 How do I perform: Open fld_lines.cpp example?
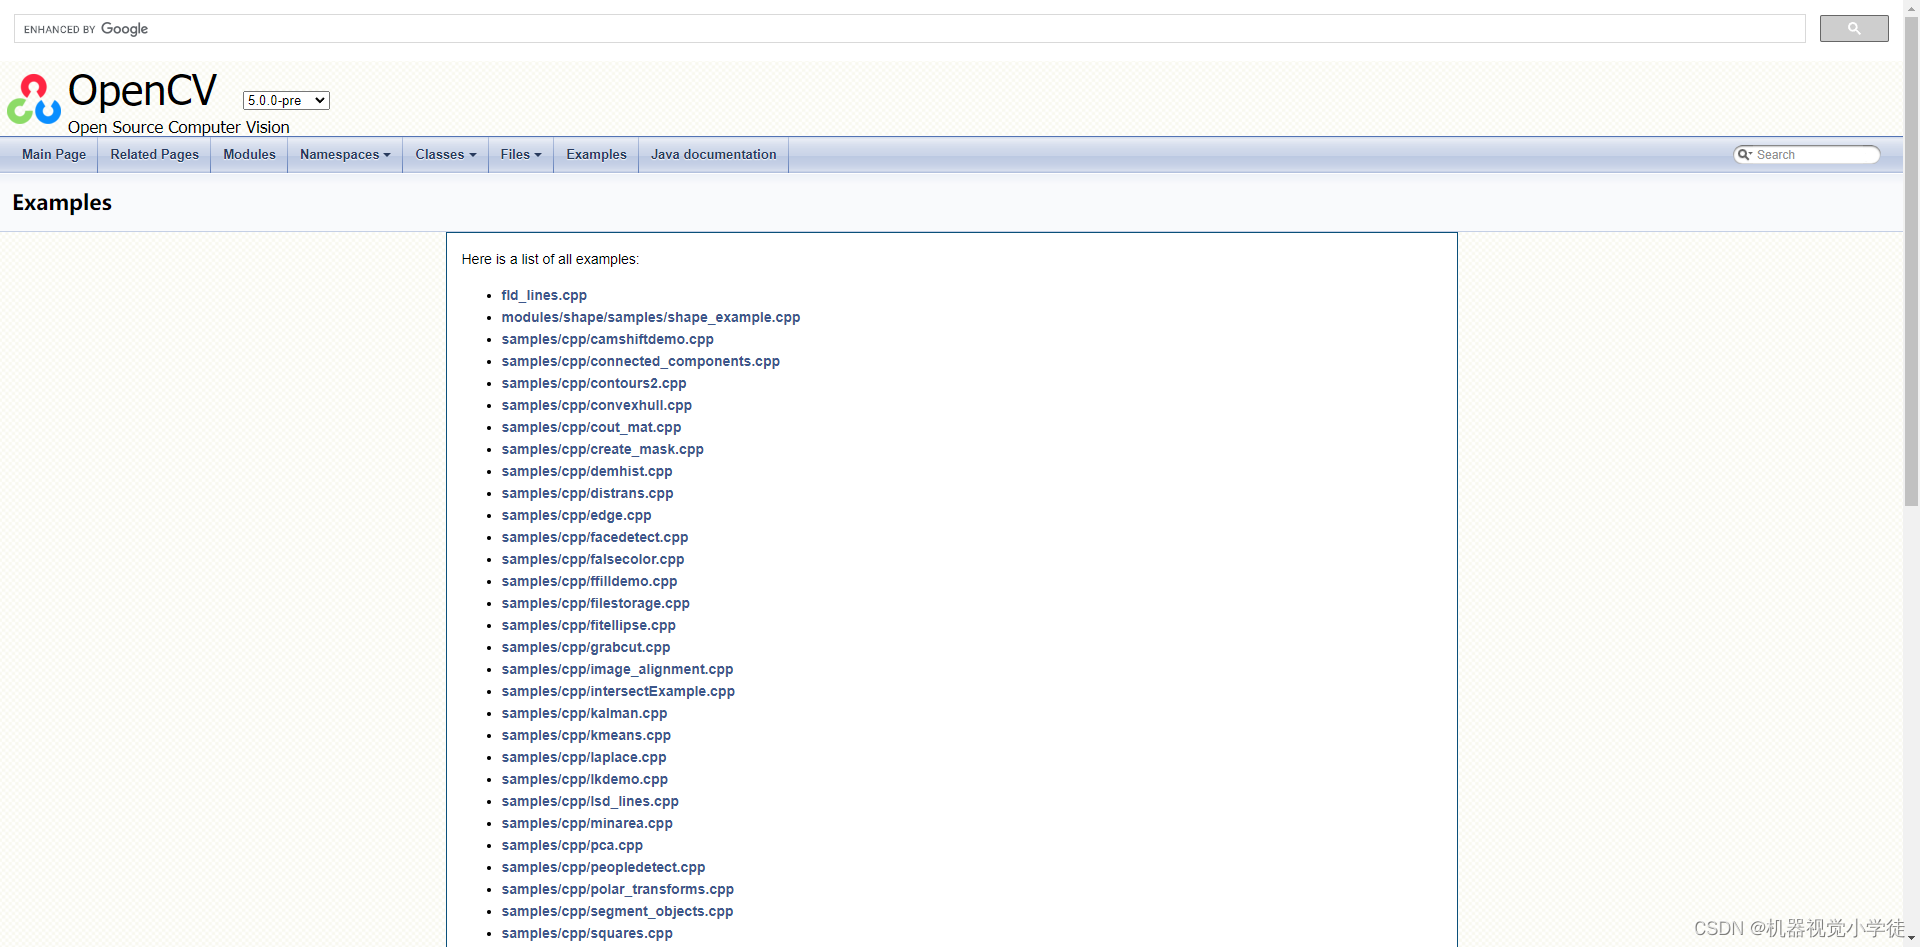pyautogui.click(x=544, y=295)
